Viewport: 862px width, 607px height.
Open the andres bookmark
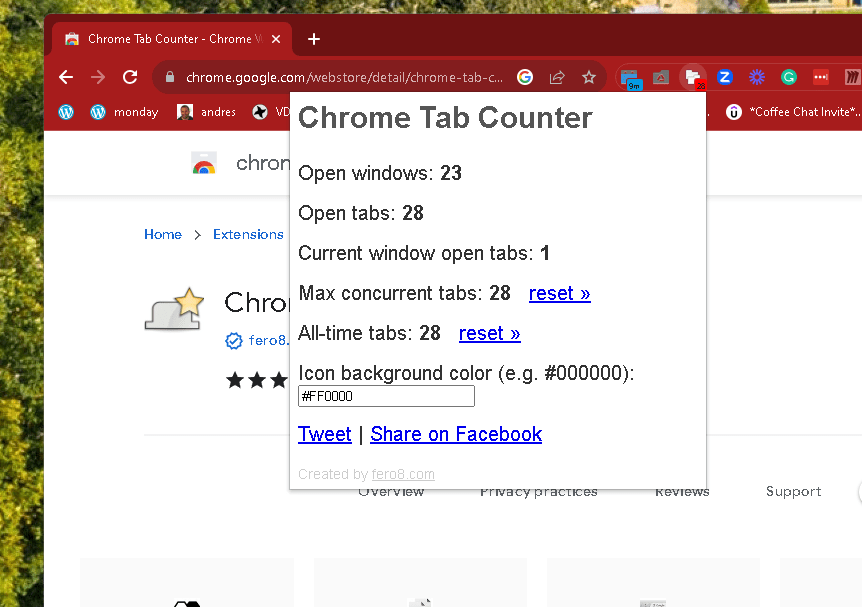[206, 112]
